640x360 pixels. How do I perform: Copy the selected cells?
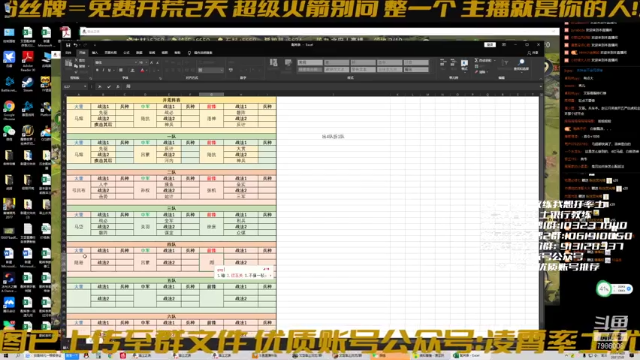(76, 66)
